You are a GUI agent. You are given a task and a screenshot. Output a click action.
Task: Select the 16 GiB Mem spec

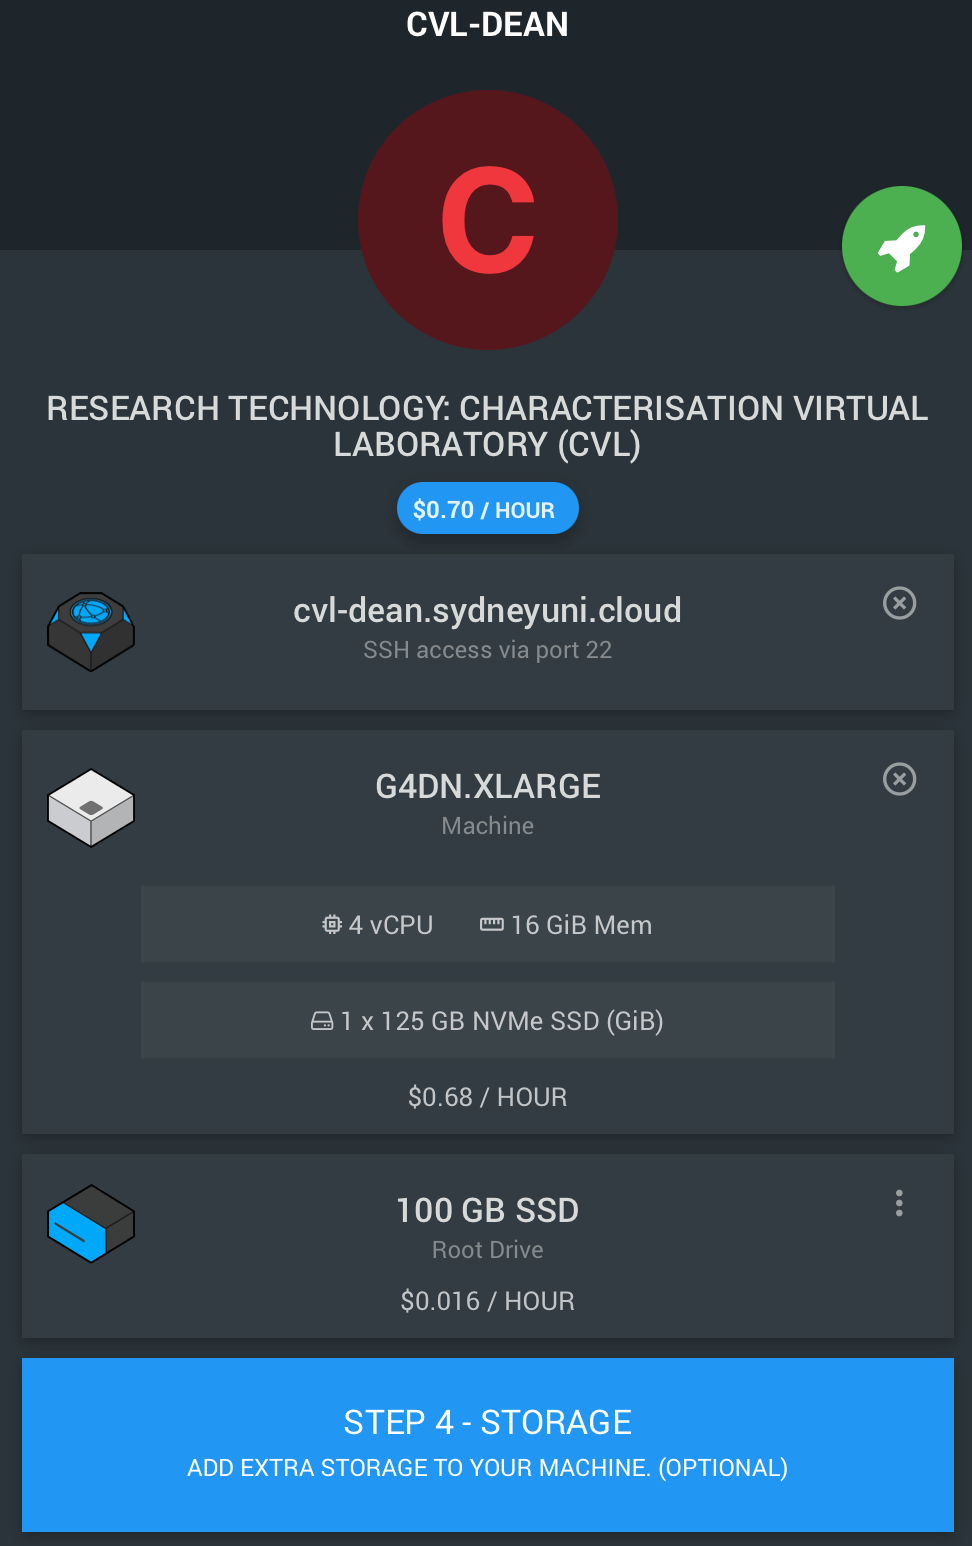(566, 925)
